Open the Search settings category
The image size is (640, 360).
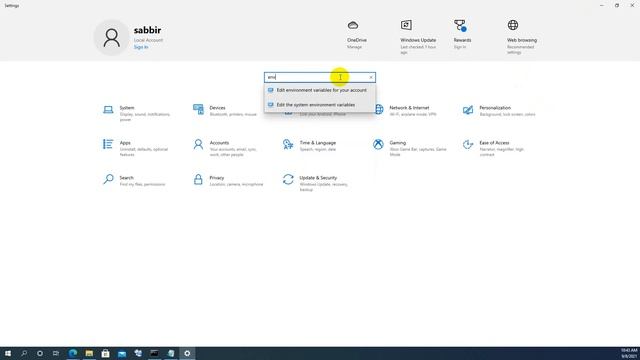[x=134, y=180]
